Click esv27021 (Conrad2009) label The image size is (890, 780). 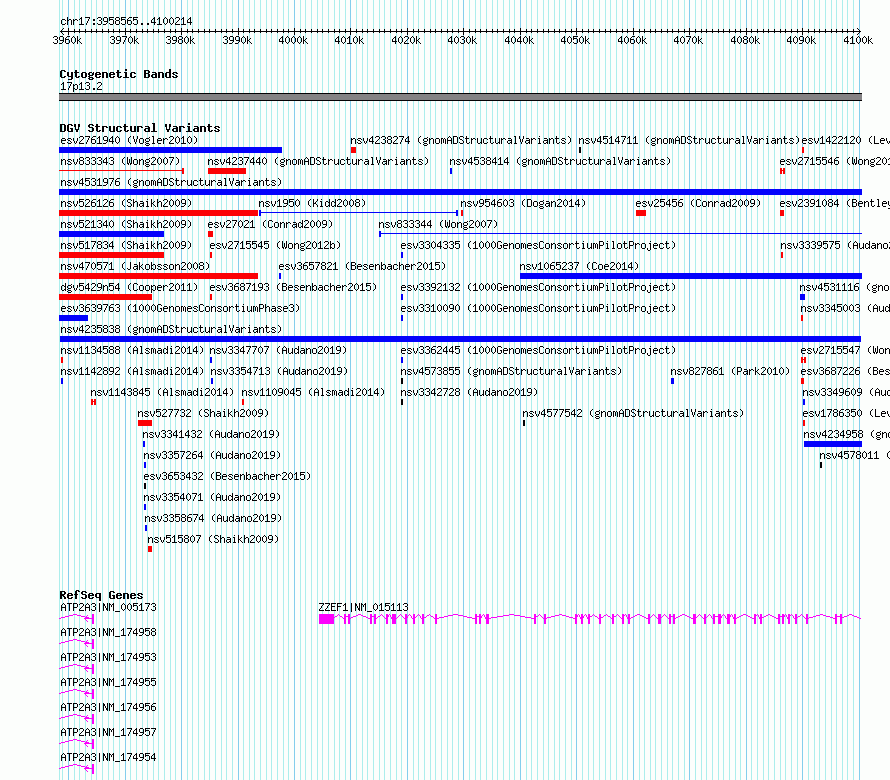(x=270, y=224)
